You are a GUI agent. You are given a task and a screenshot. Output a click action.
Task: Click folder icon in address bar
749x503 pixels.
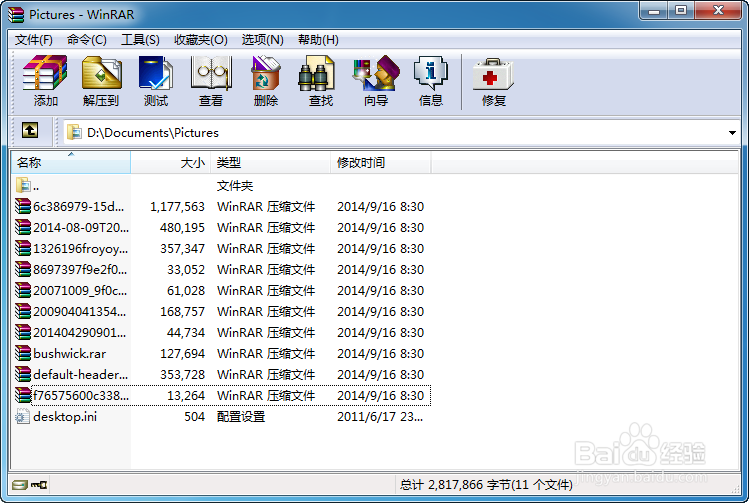click(x=74, y=132)
